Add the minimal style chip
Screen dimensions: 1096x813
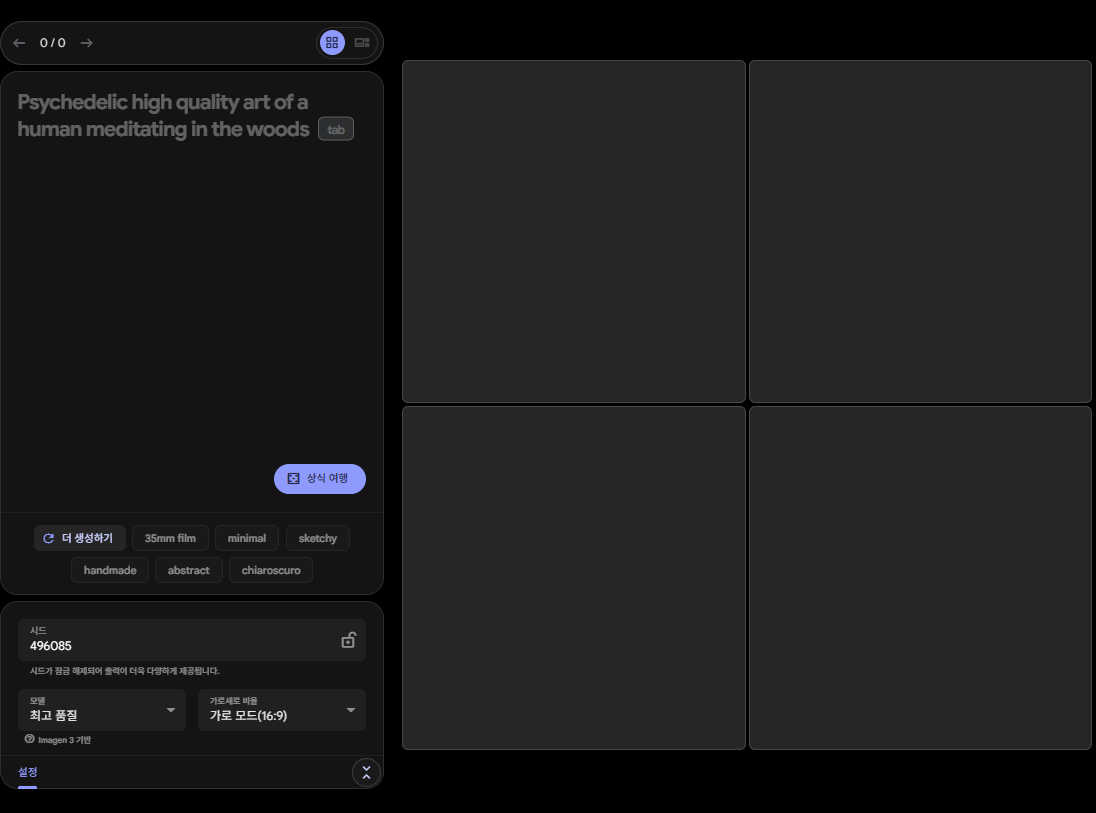[247, 538]
